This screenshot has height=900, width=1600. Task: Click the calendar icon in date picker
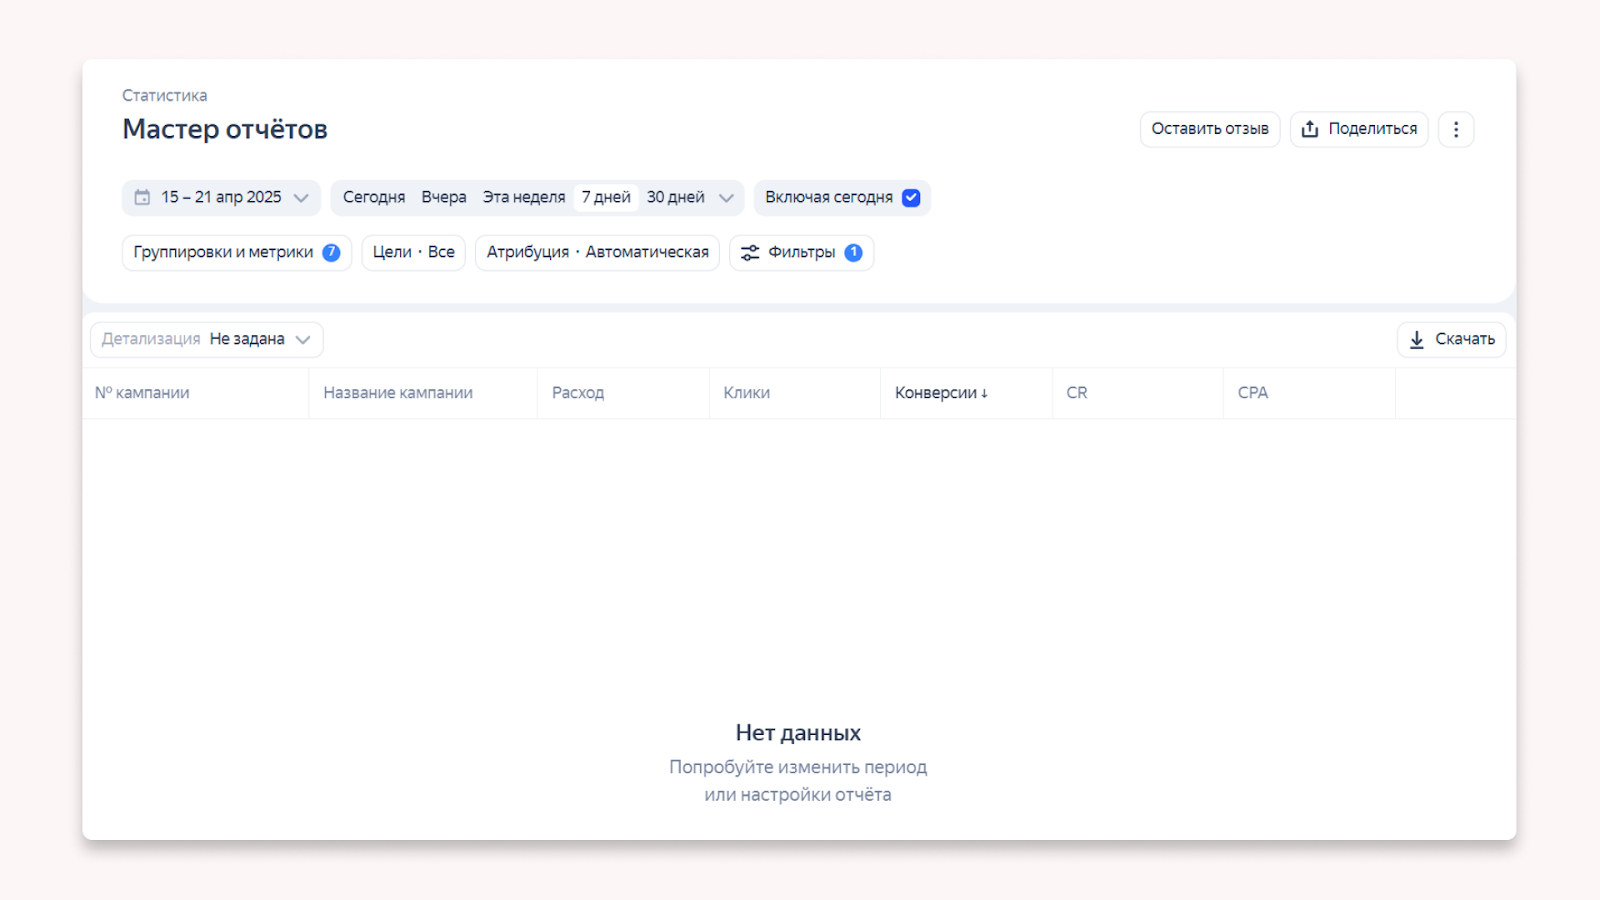pyautogui.click(x=143, y=197)
